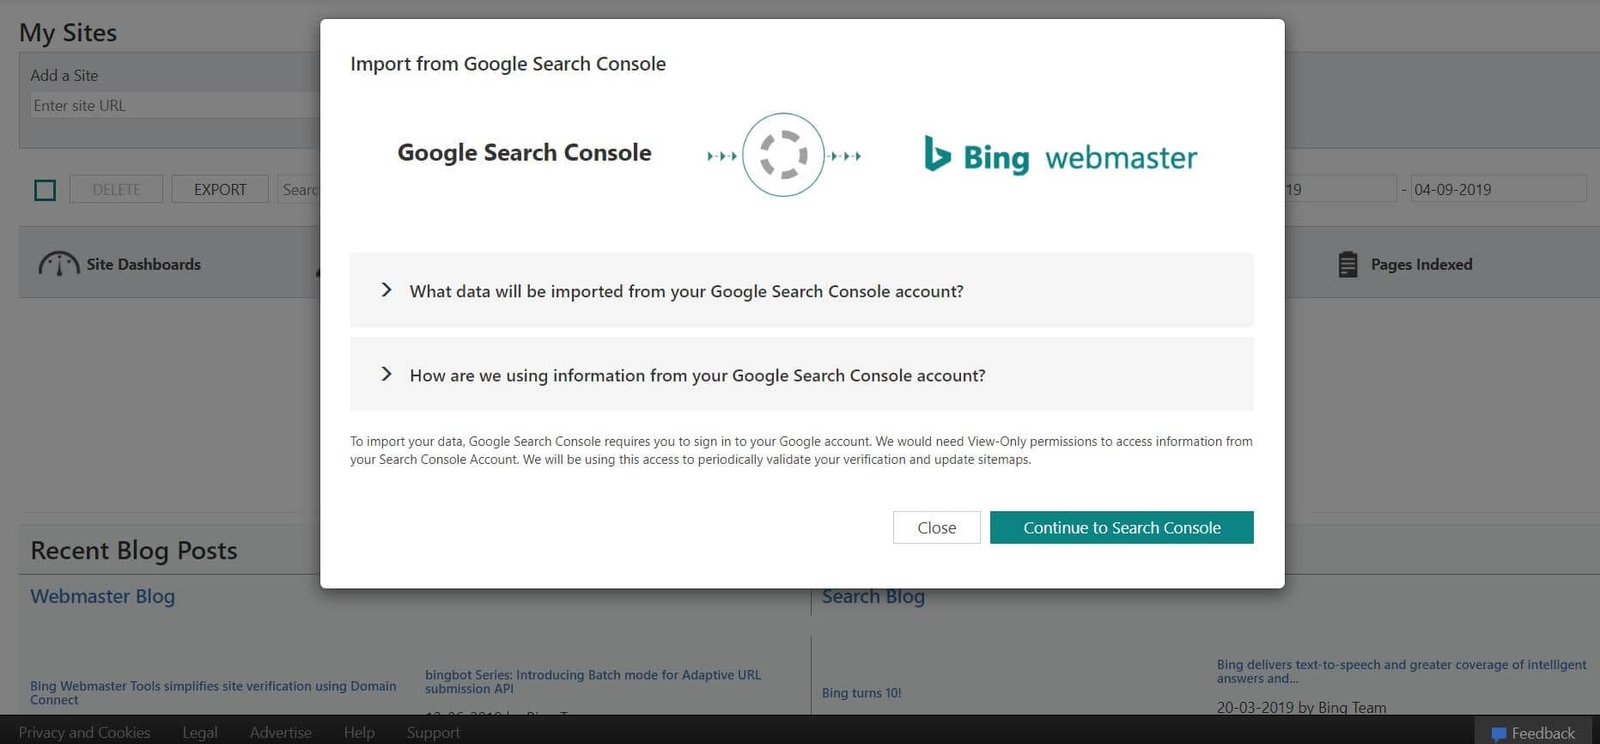Select Privacy and Cookies in the footer

click(85, 732)
